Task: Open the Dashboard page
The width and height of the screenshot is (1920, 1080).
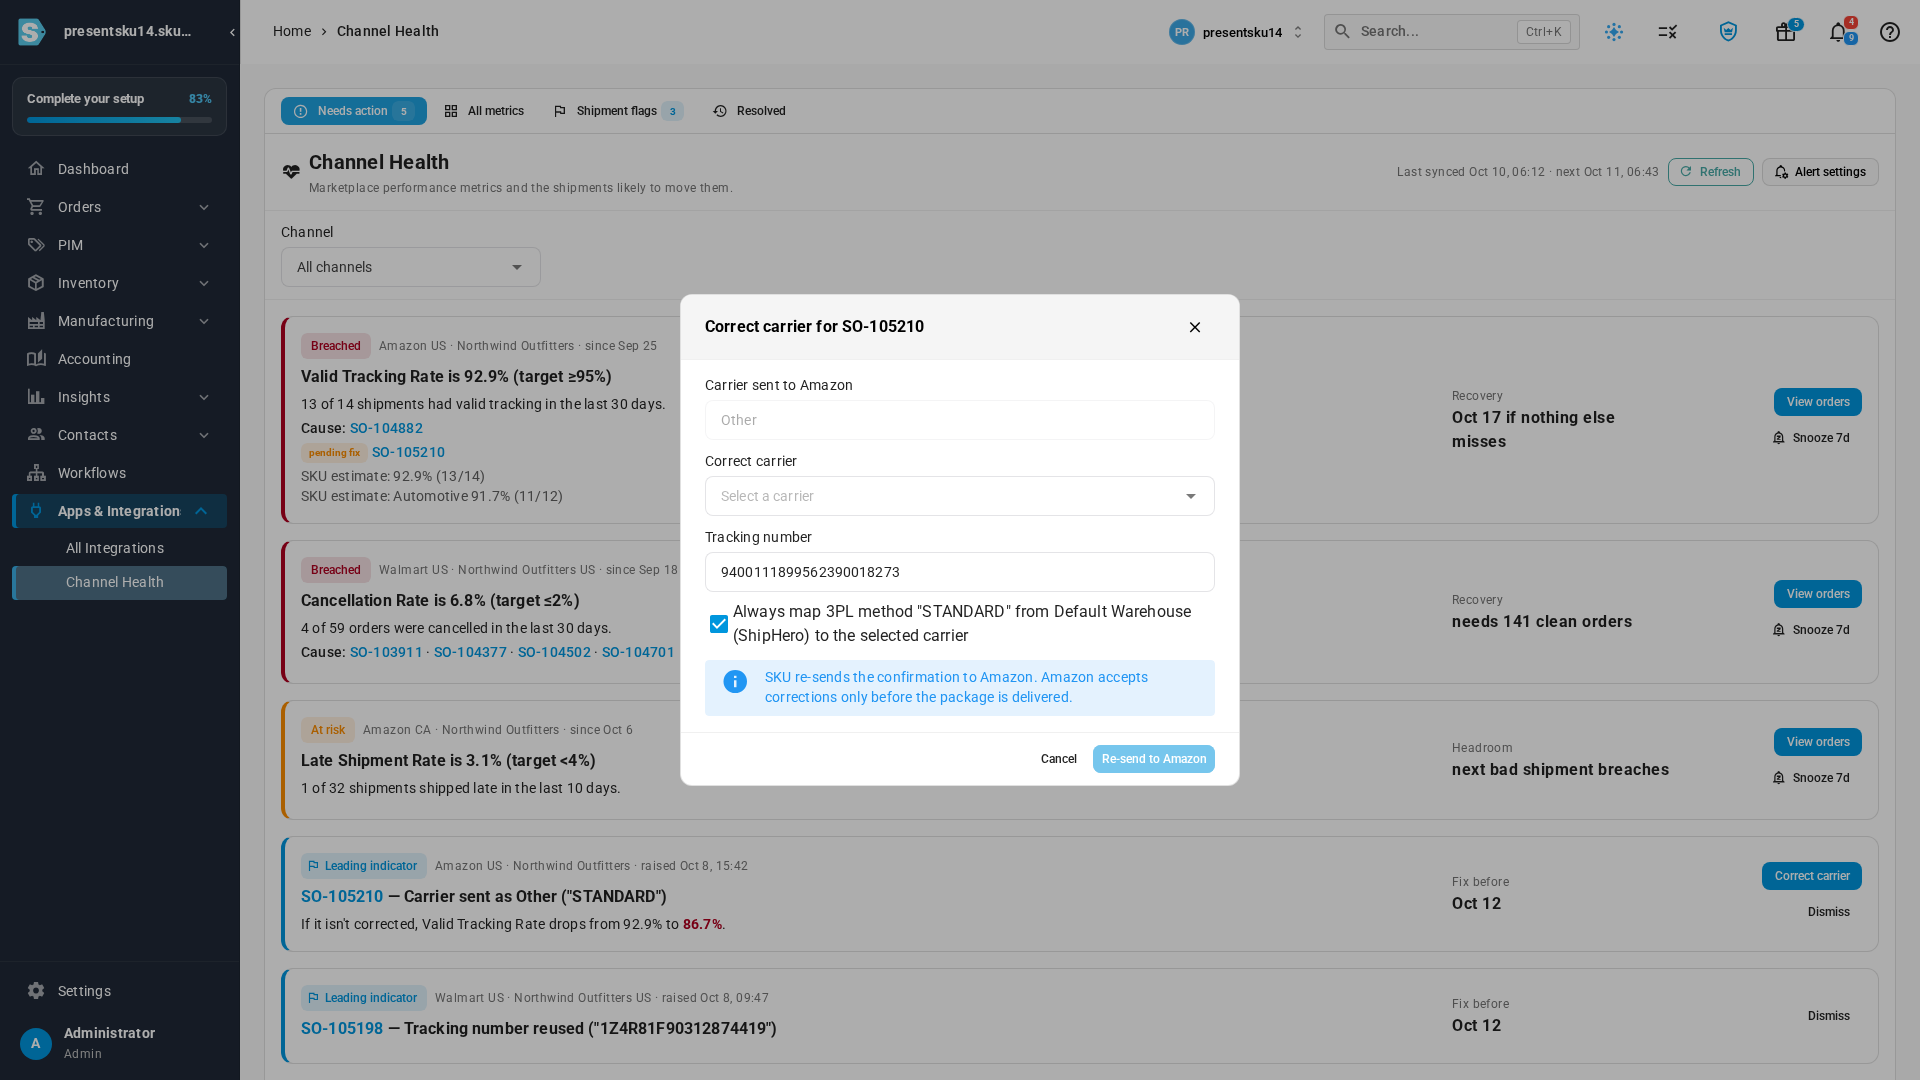Action: coord(119,169)
